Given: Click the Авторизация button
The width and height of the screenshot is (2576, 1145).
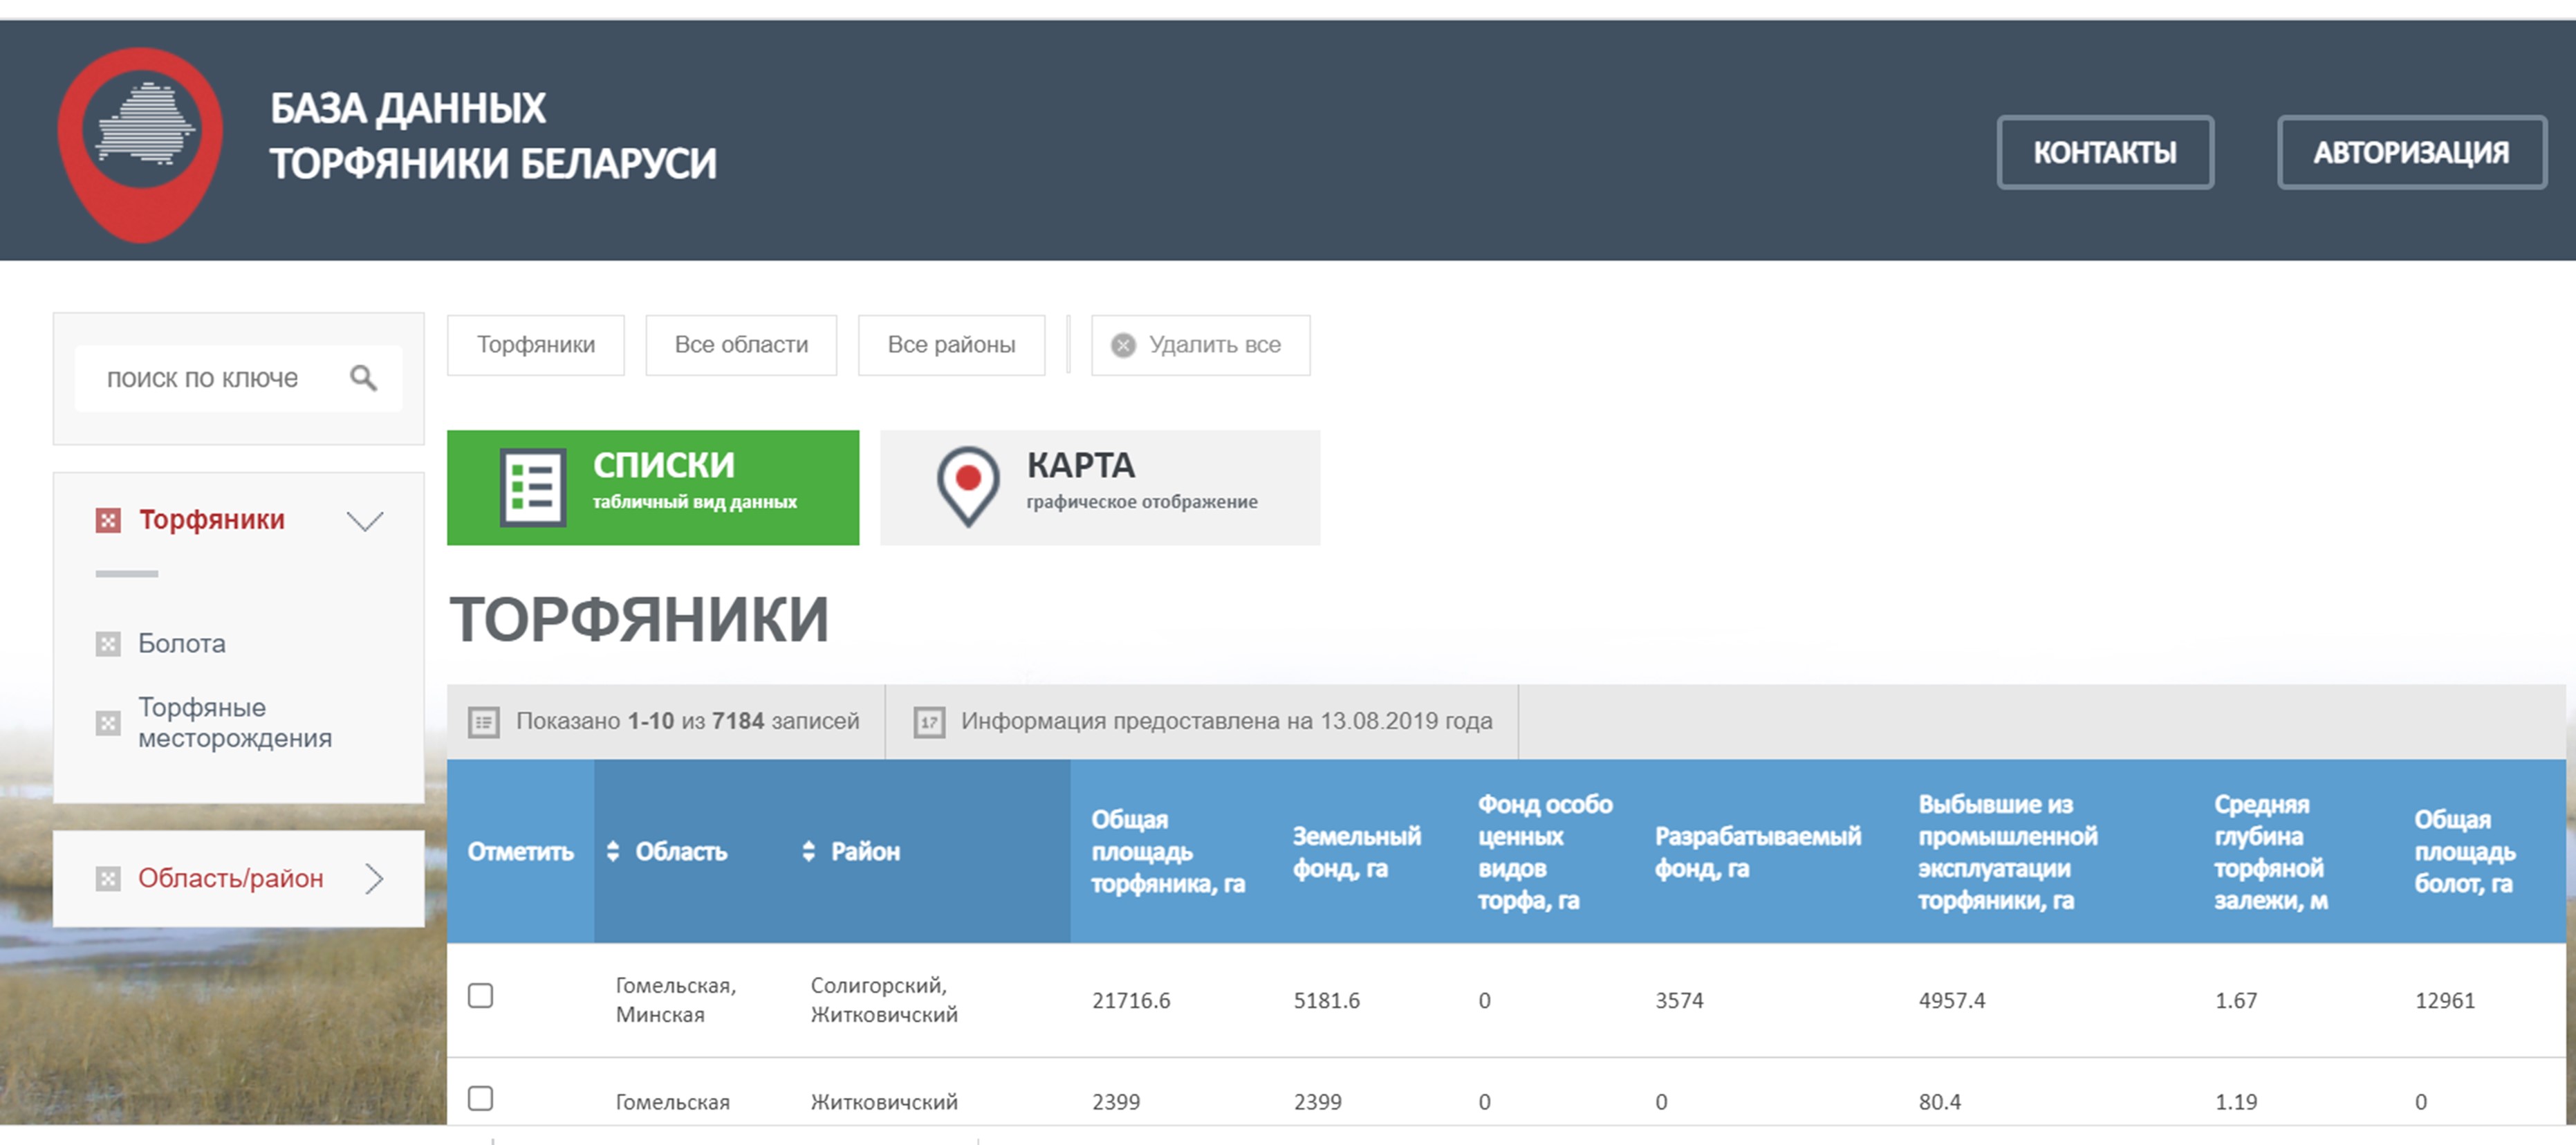Looking at the screenshot, I should (x=2410, y=152).
